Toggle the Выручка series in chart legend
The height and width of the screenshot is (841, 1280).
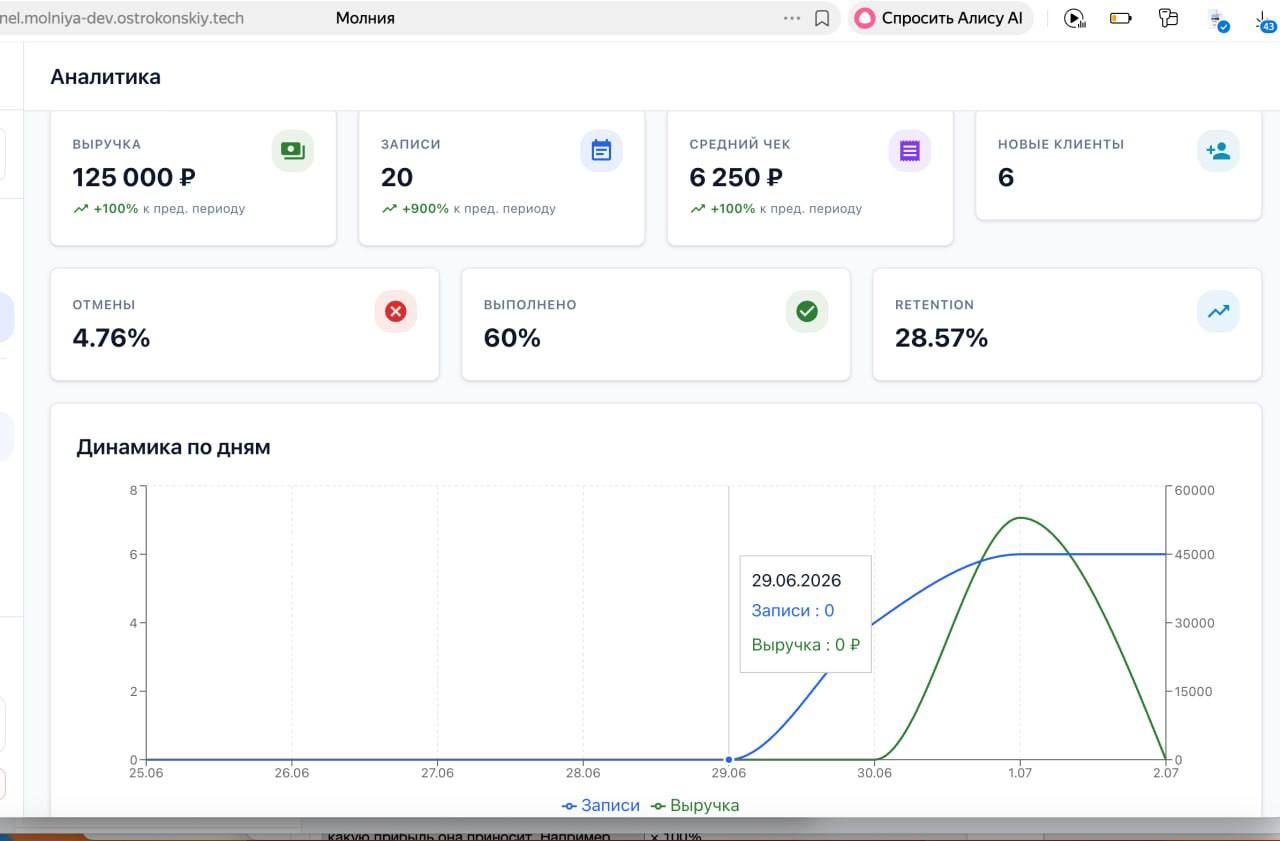tap(695, 806)
